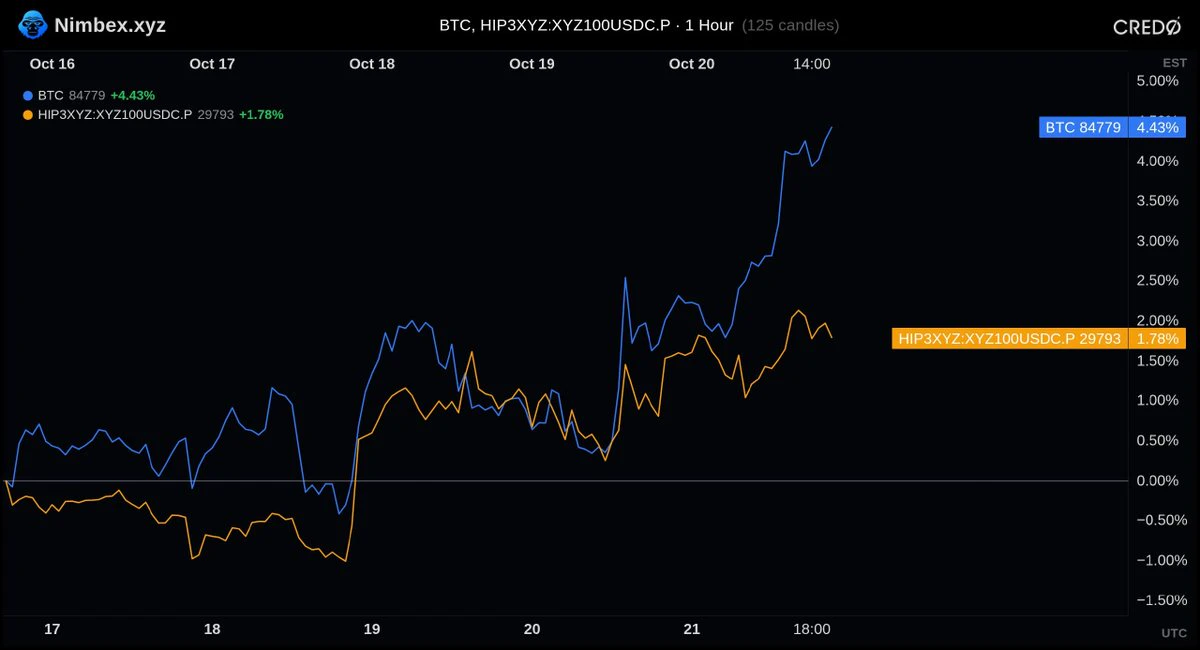
Task: Select the BTC name in the legend
Action: pos(51,96)
